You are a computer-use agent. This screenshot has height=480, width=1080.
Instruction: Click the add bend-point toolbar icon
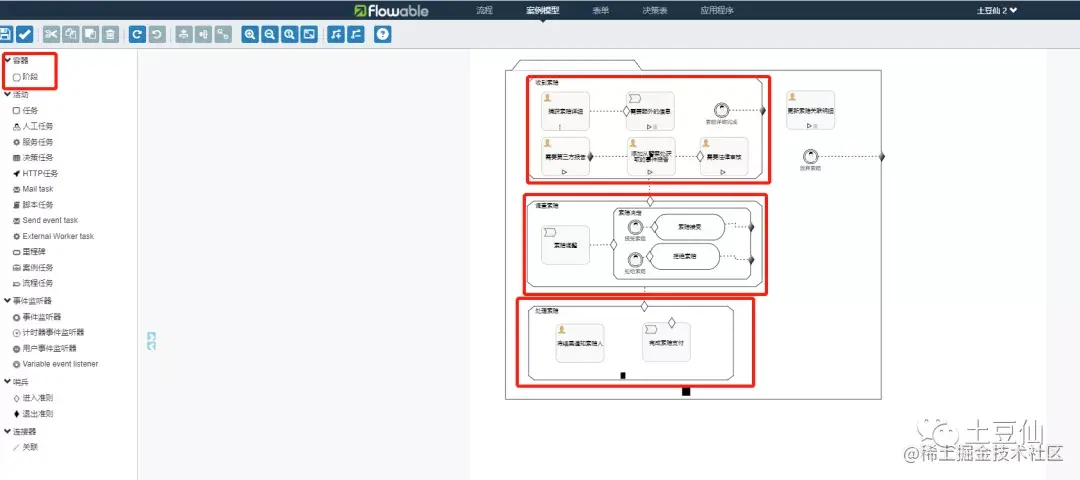click(335, 34)
